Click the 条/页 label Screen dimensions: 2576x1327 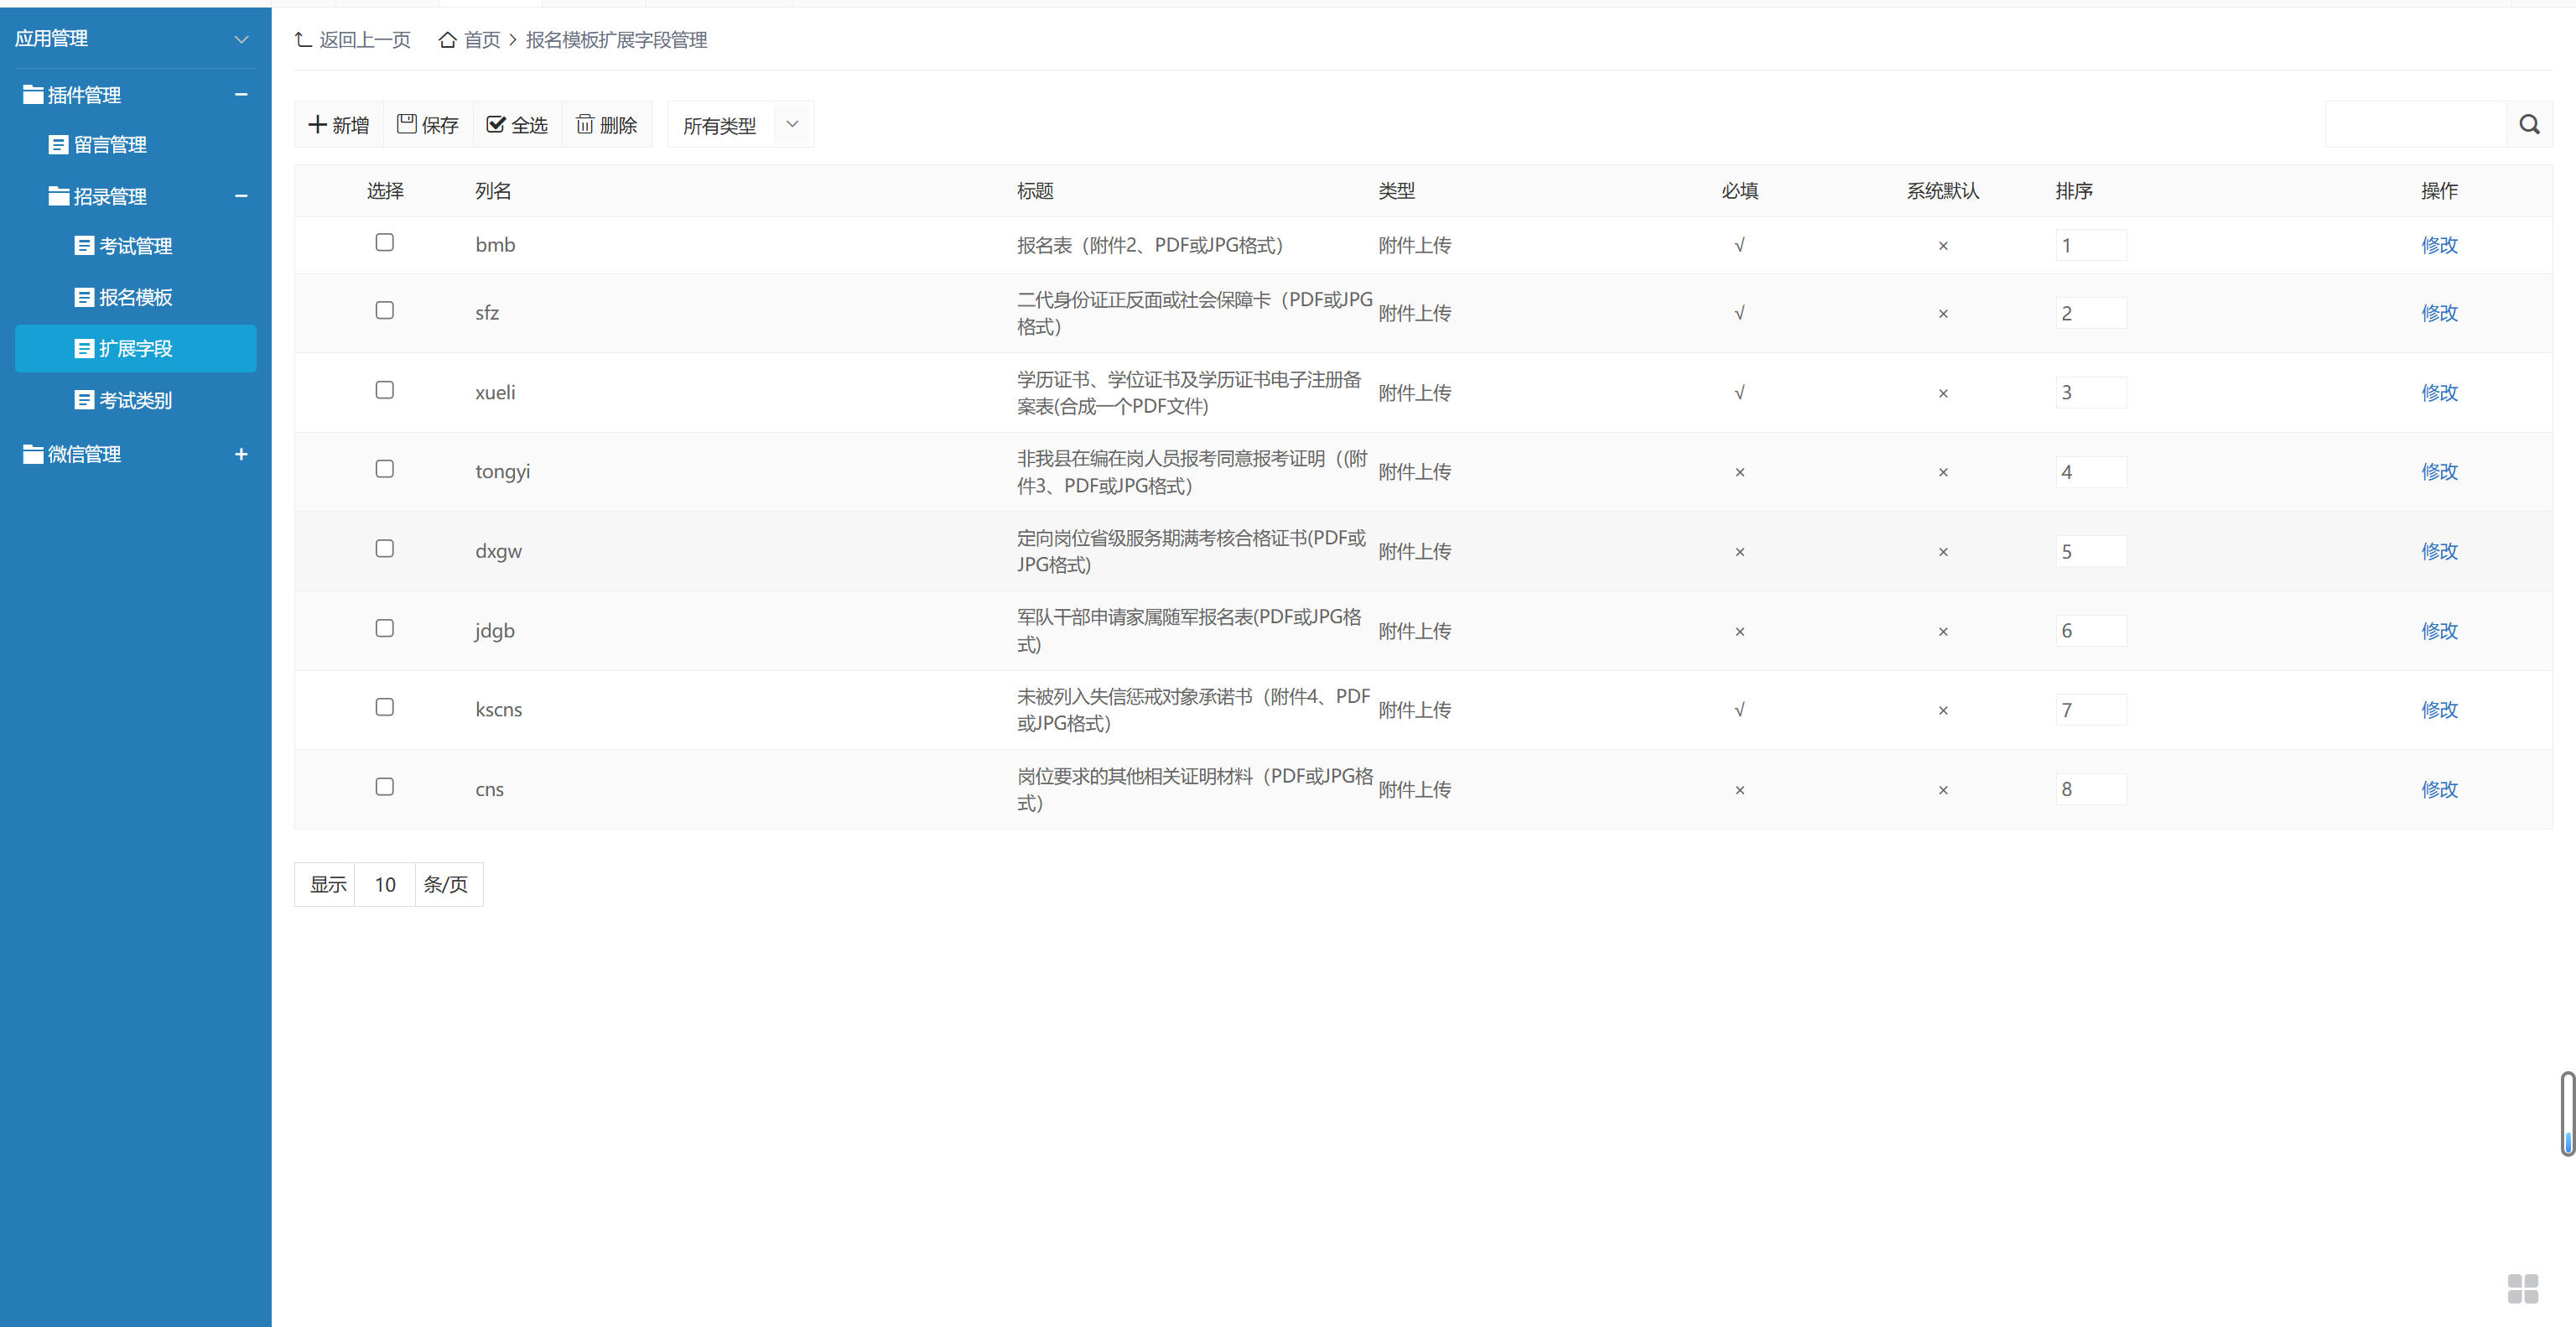tap(446, 884)
